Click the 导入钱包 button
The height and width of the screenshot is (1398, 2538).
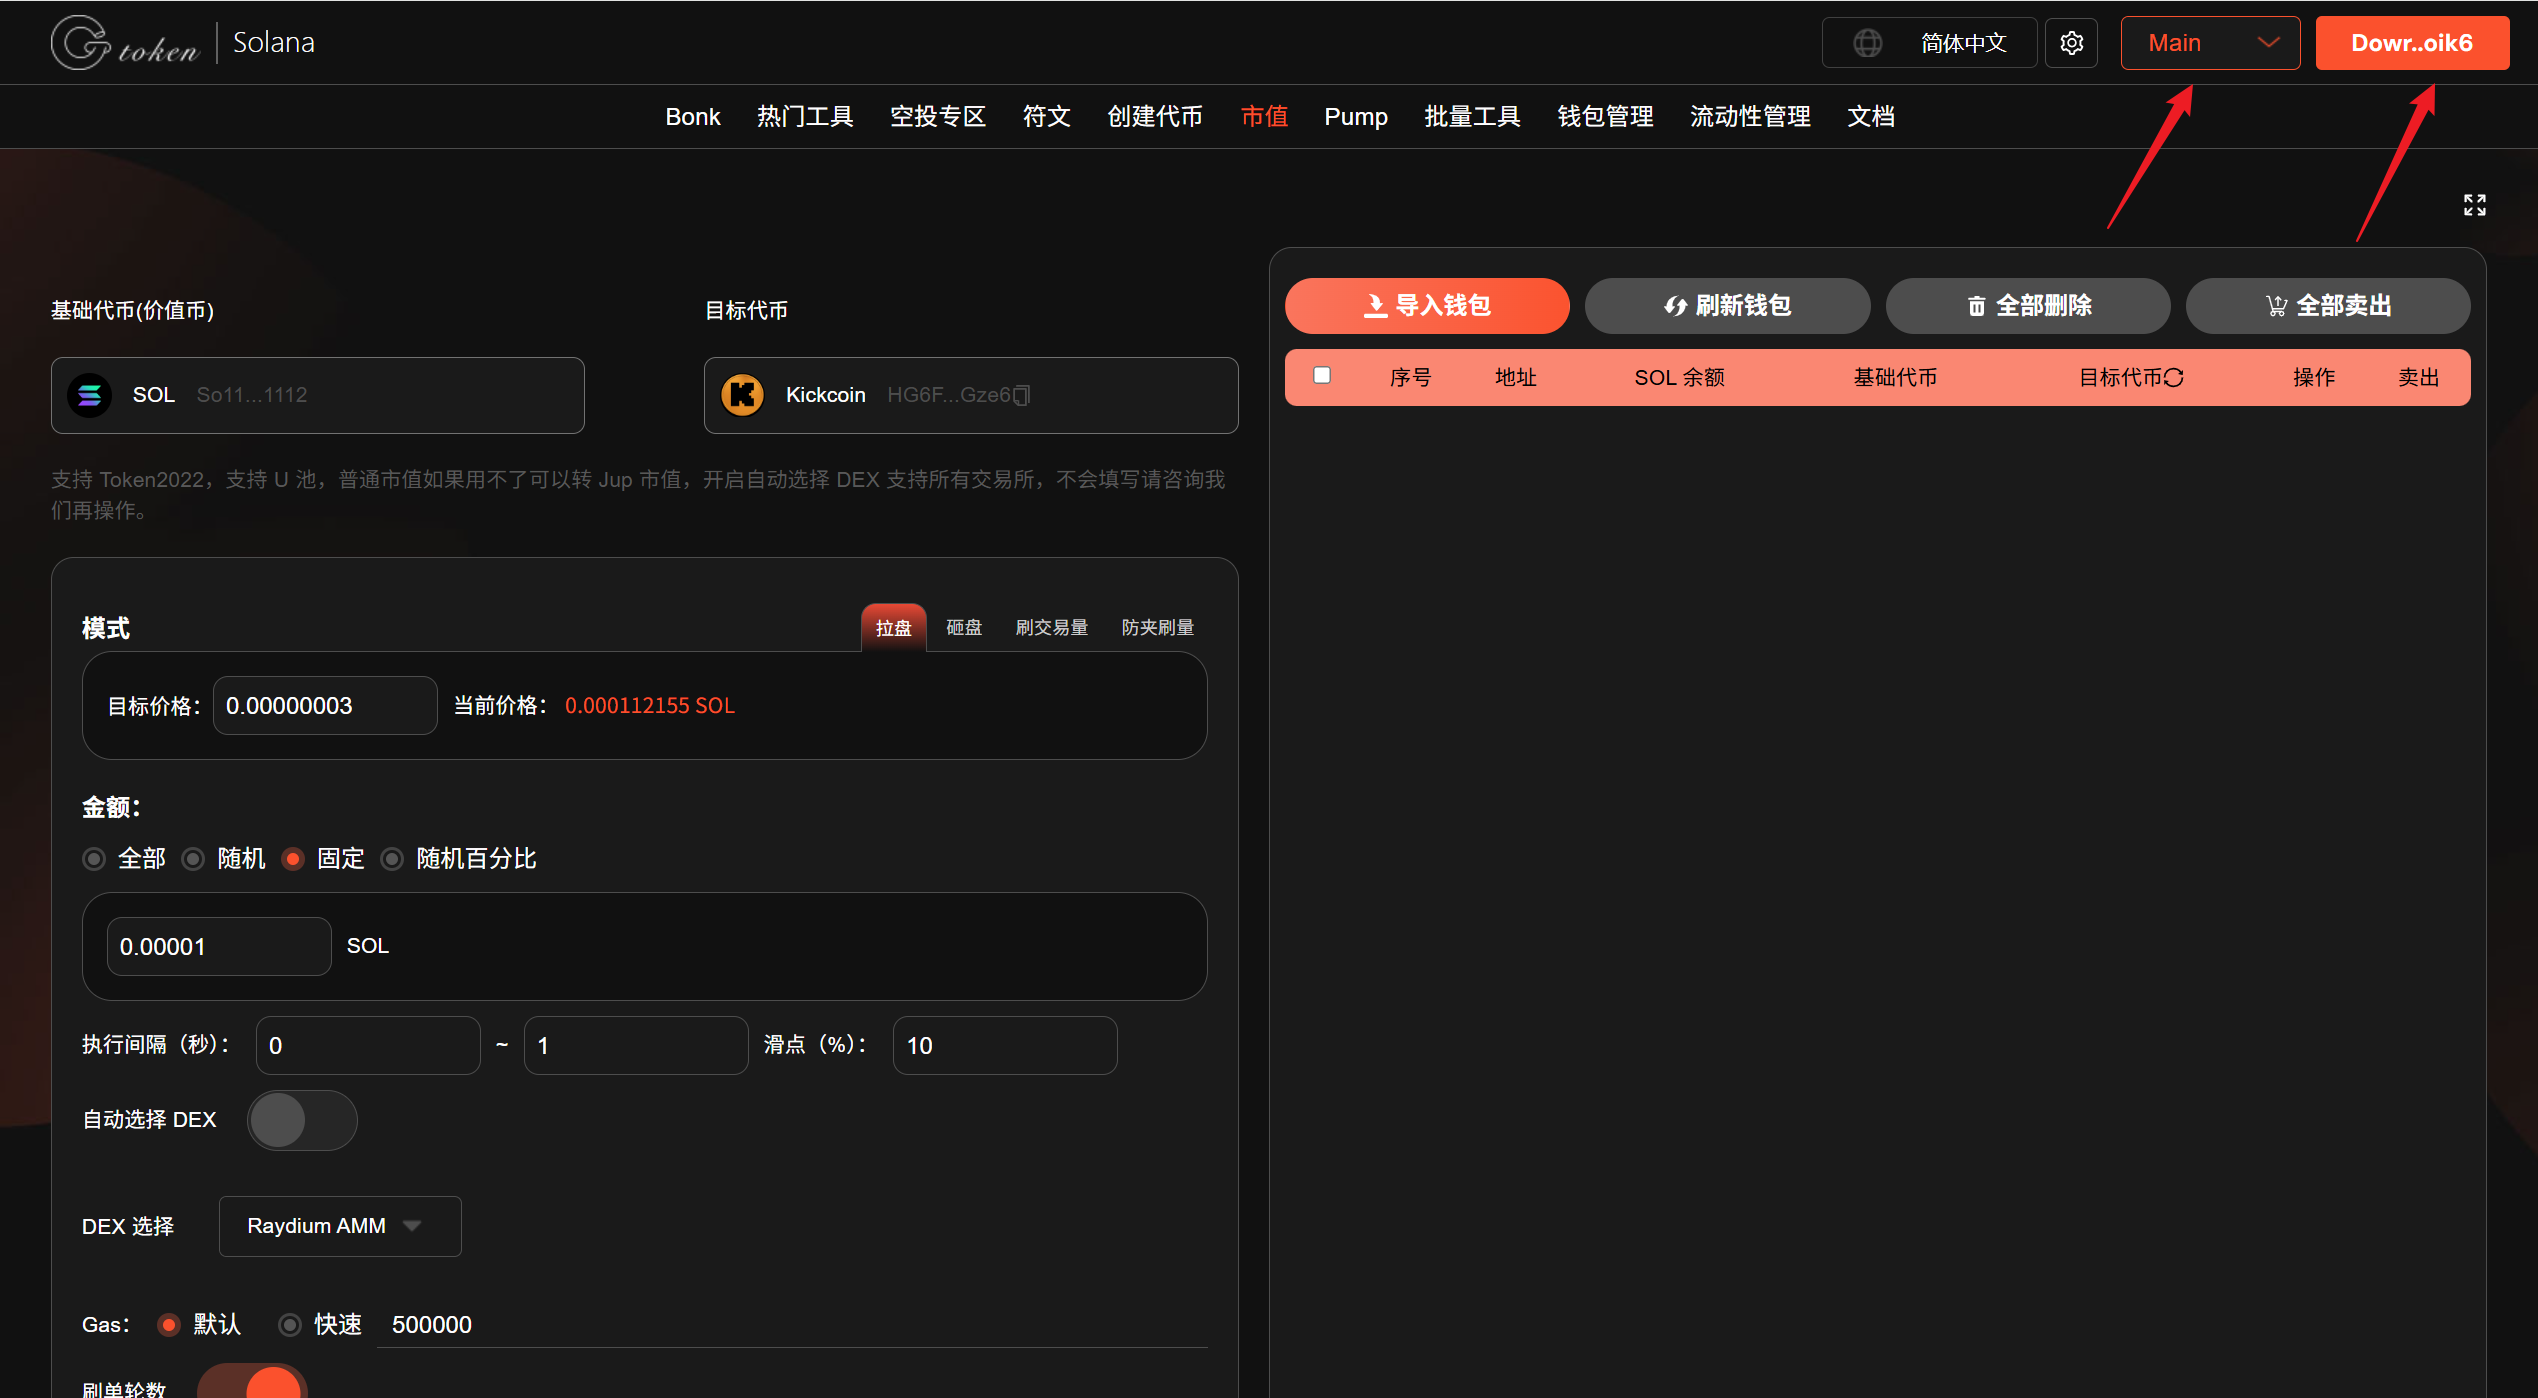[x=1426, y=306]
